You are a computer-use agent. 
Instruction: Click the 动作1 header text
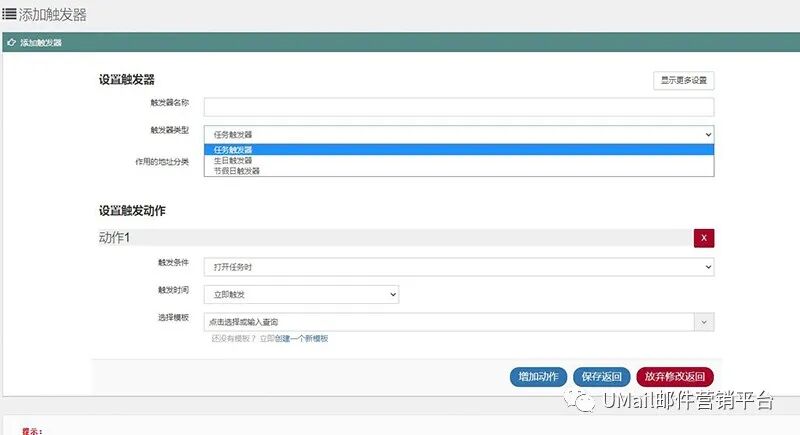tap(114, 238)
